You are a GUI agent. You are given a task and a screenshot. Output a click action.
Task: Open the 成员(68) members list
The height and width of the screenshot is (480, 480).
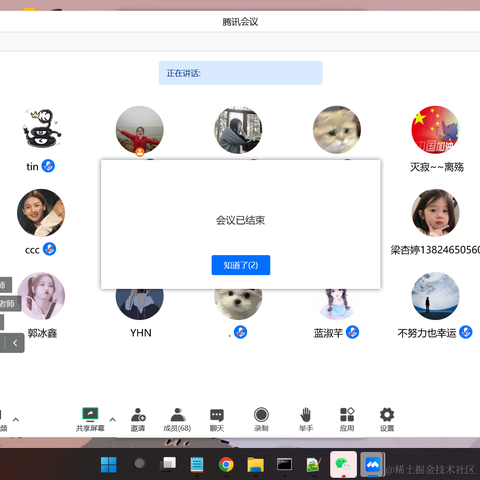point(177,419)
